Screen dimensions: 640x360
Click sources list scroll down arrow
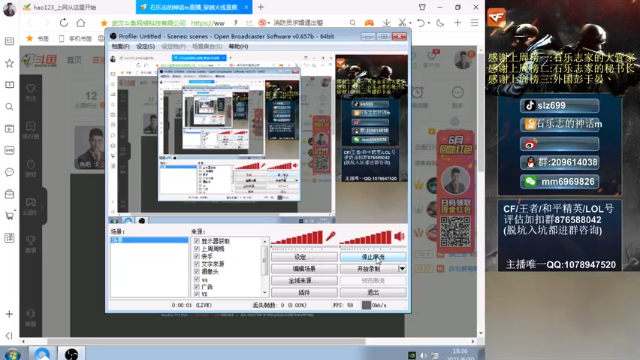point(264,293)
